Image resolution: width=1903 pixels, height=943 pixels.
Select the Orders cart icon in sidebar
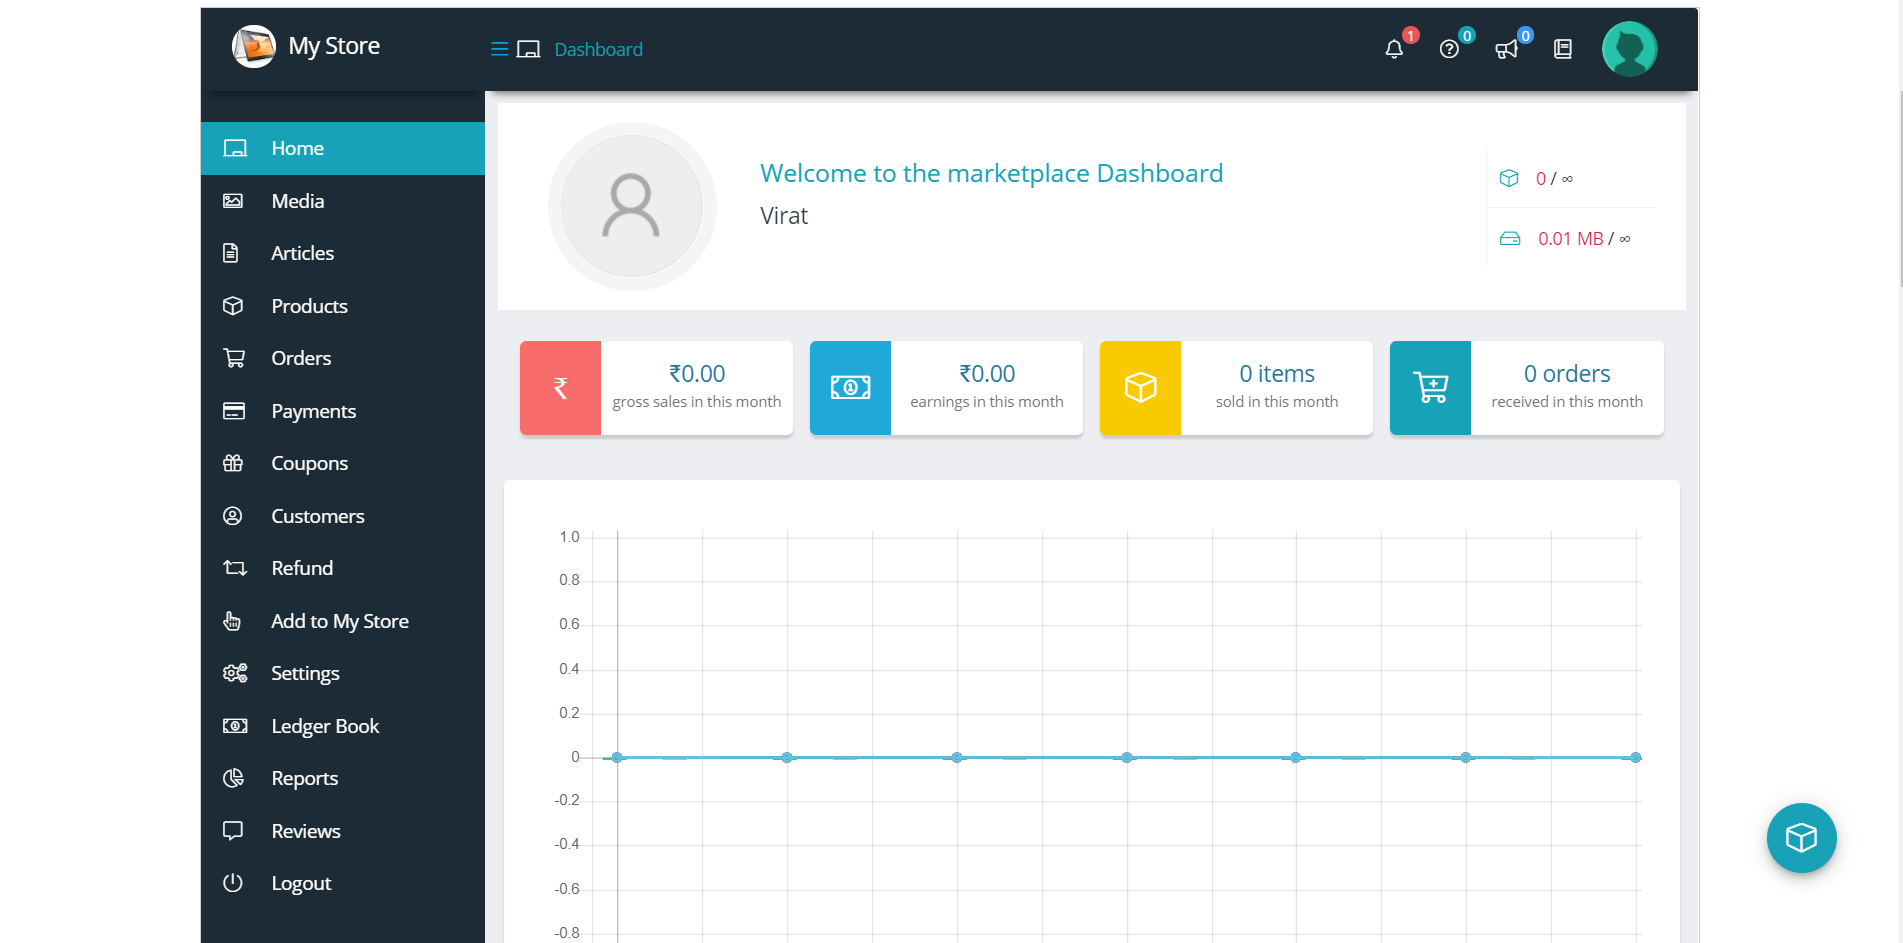[x=233, y=358]
